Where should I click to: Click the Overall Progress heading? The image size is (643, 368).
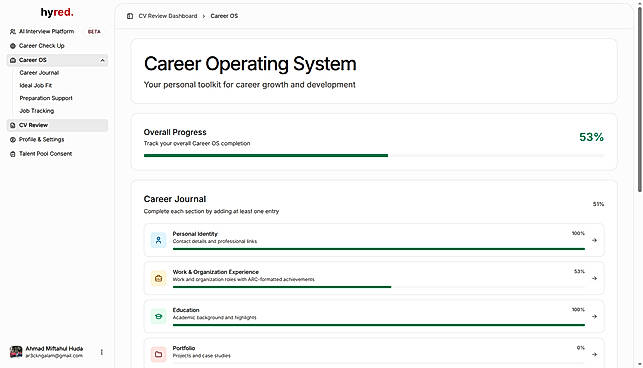point(175,132)
